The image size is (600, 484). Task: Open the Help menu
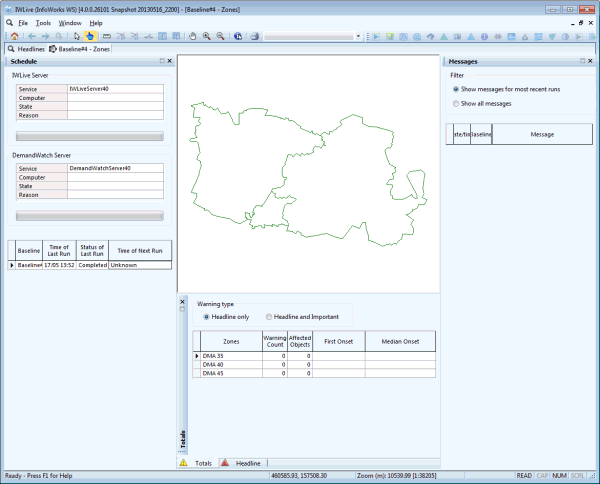point(96,23)
